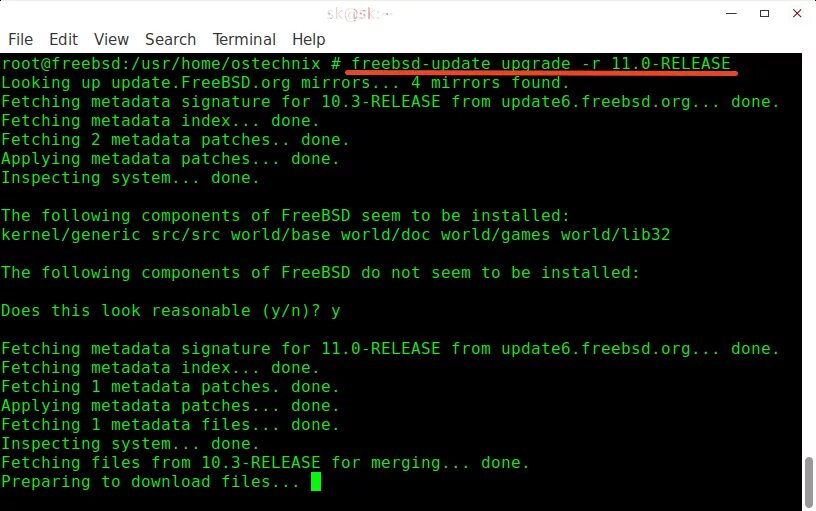Minimize the terminal window
Screen dimensions: 816x511
[731, 14]
